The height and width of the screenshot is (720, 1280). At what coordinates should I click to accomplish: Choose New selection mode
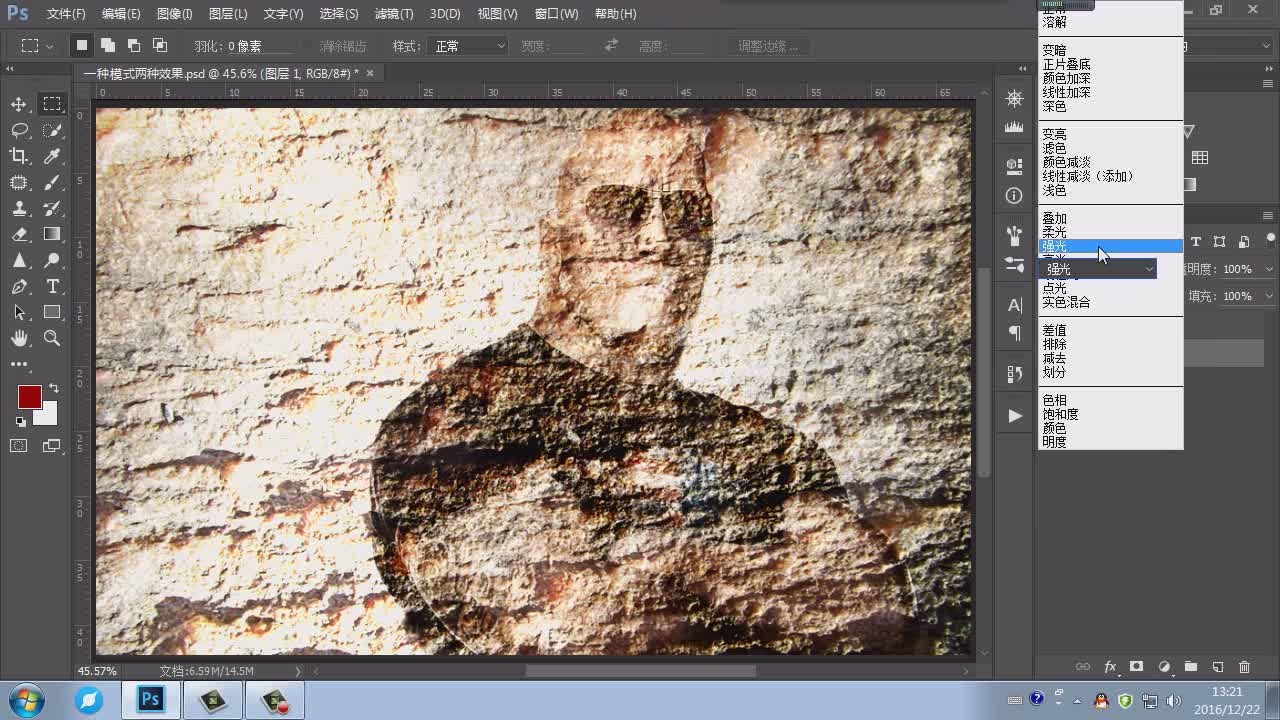[81, 46]
